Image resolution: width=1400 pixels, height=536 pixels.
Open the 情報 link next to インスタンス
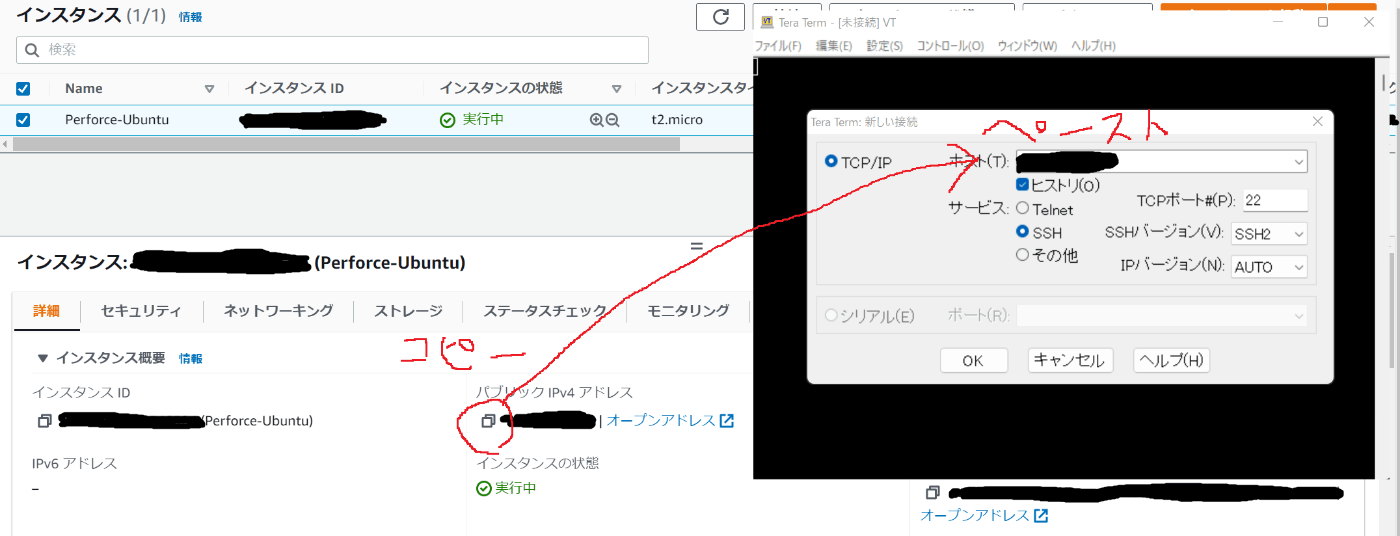click(190, 17)
